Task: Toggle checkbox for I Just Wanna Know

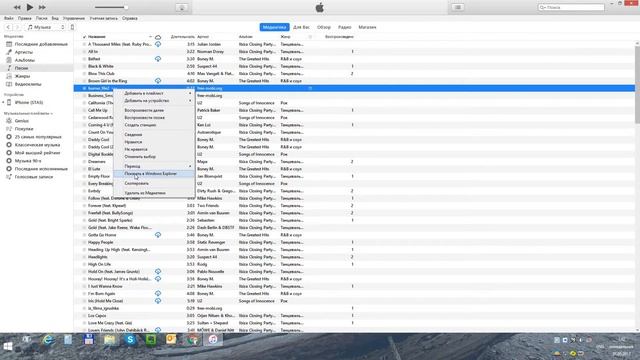Action: coord(84,286)
